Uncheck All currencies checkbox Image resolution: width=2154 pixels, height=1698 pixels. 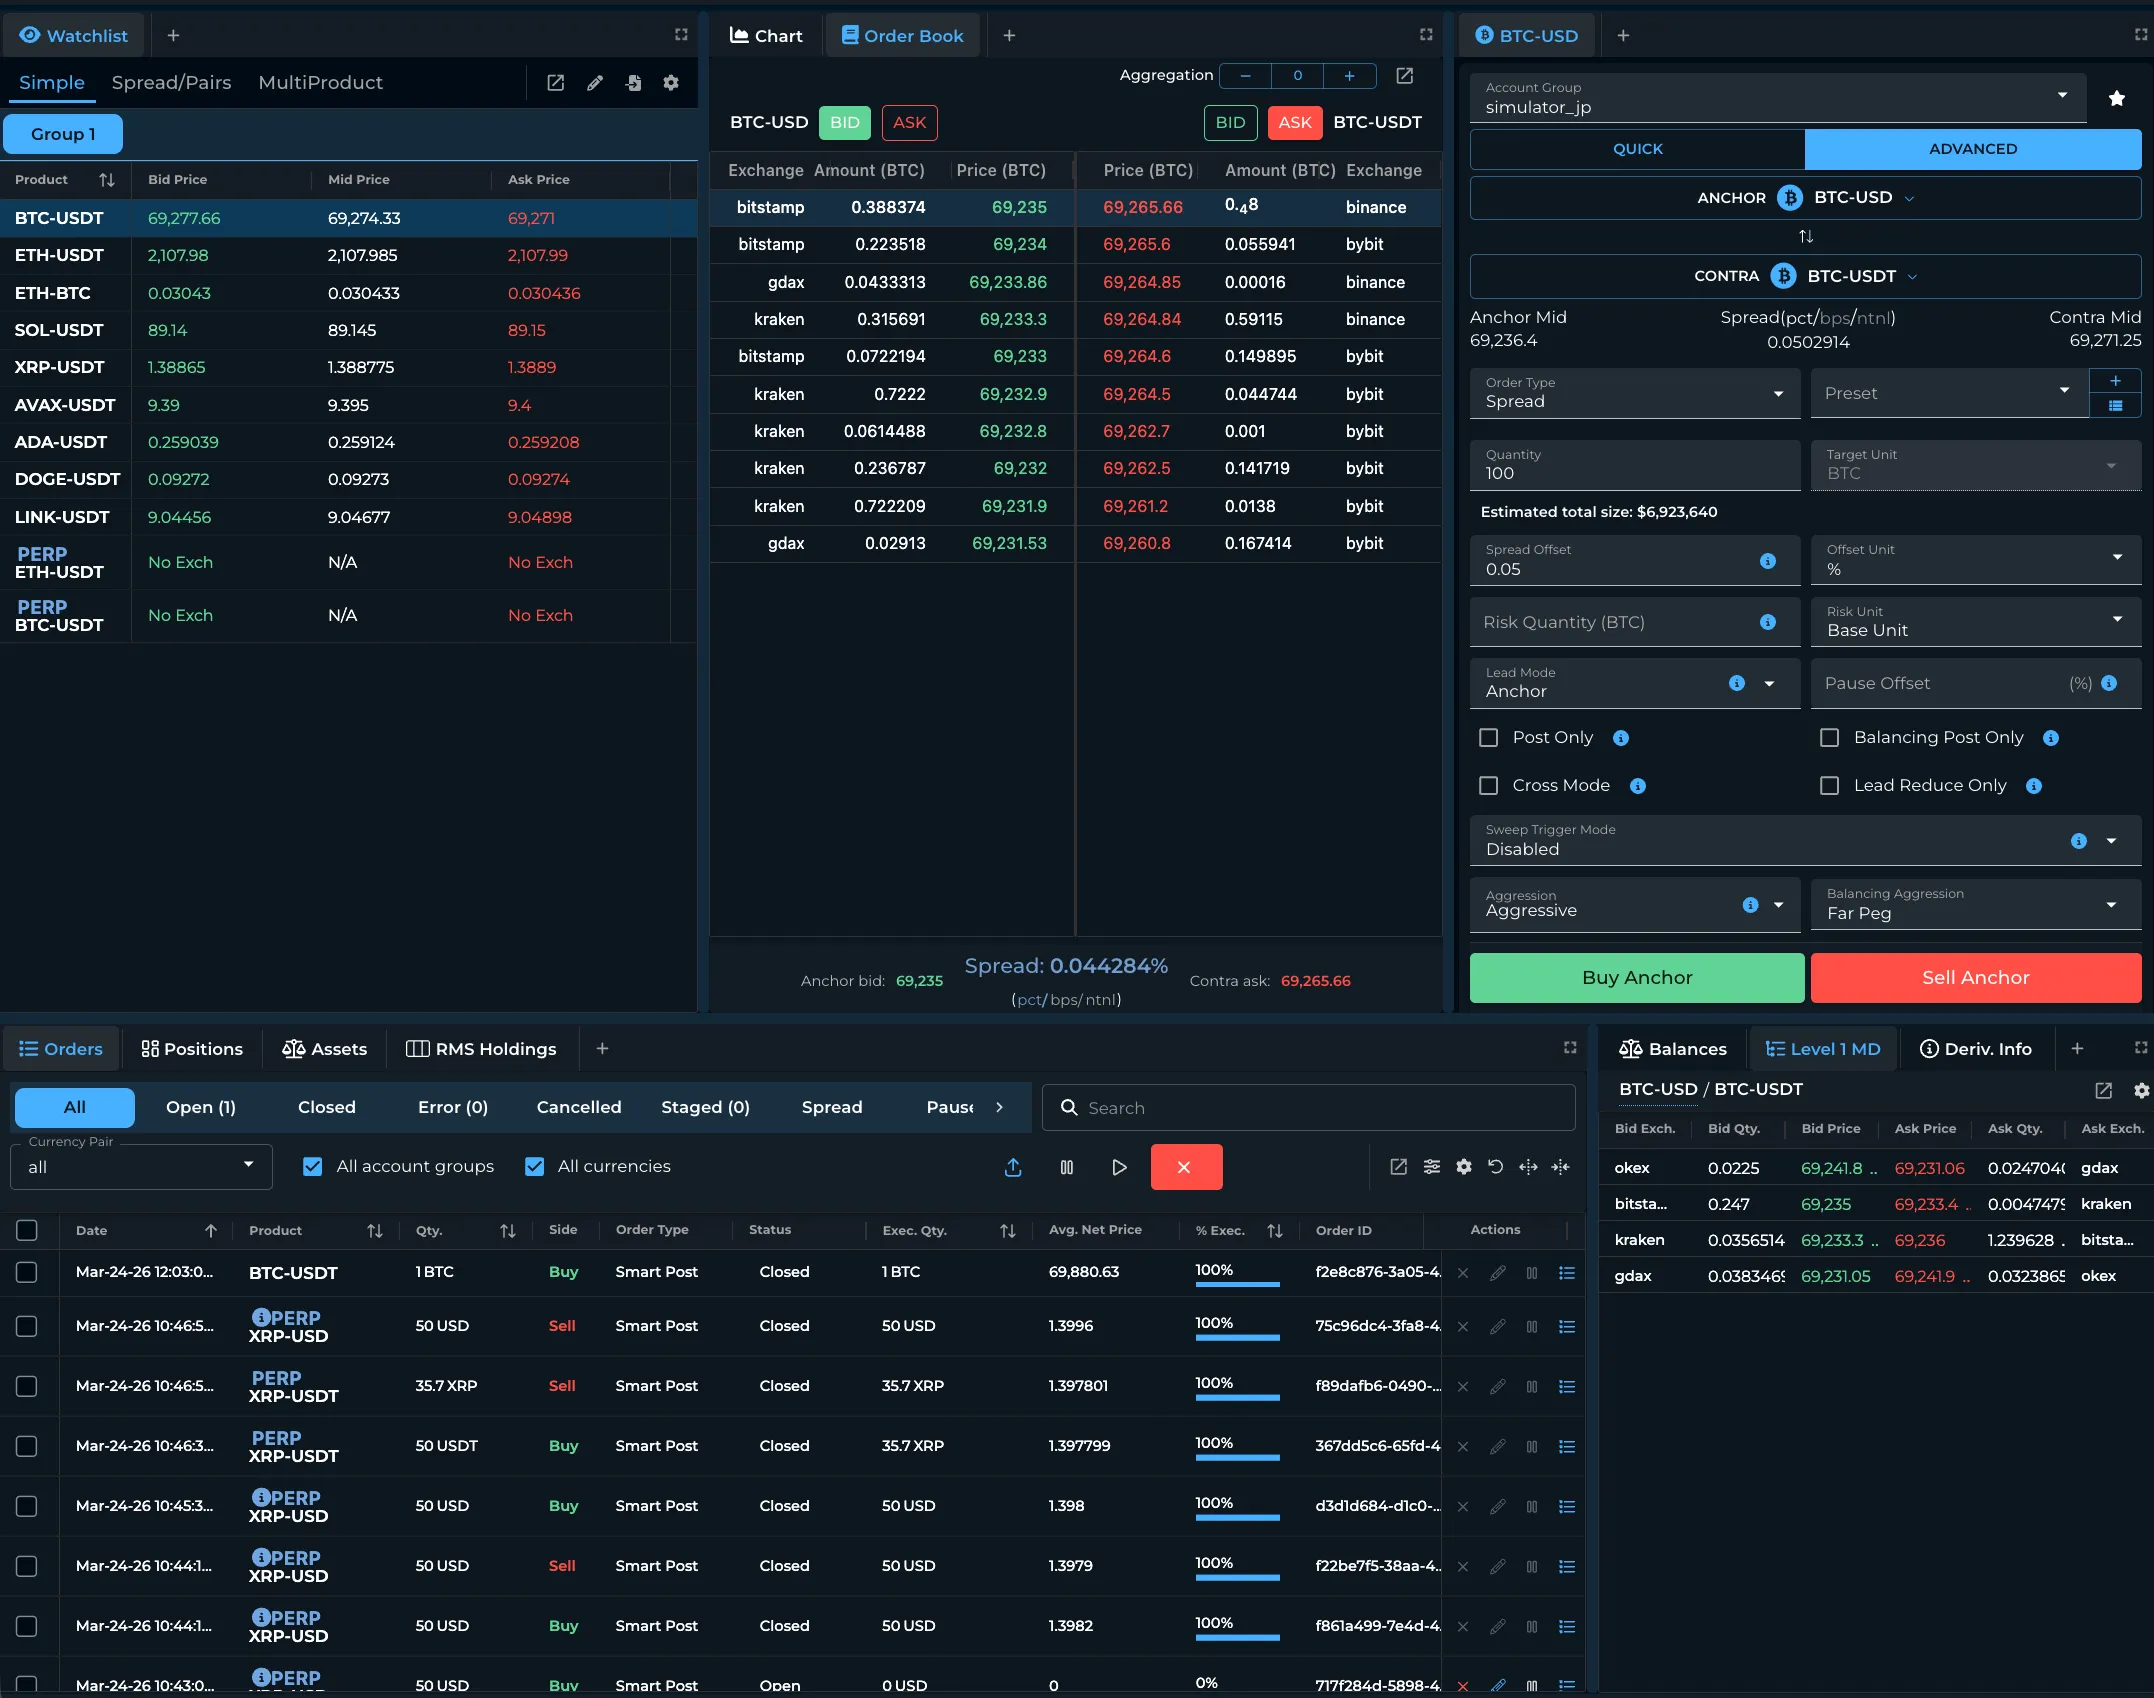tap(535, 1167)
